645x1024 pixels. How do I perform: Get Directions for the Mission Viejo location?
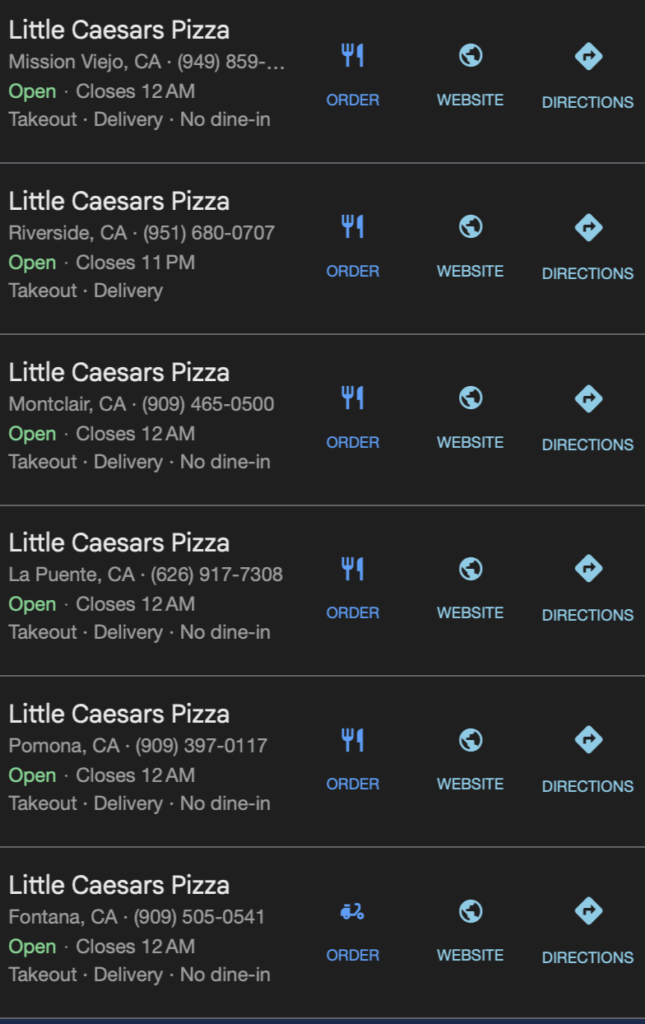click(x=588, y=56)
